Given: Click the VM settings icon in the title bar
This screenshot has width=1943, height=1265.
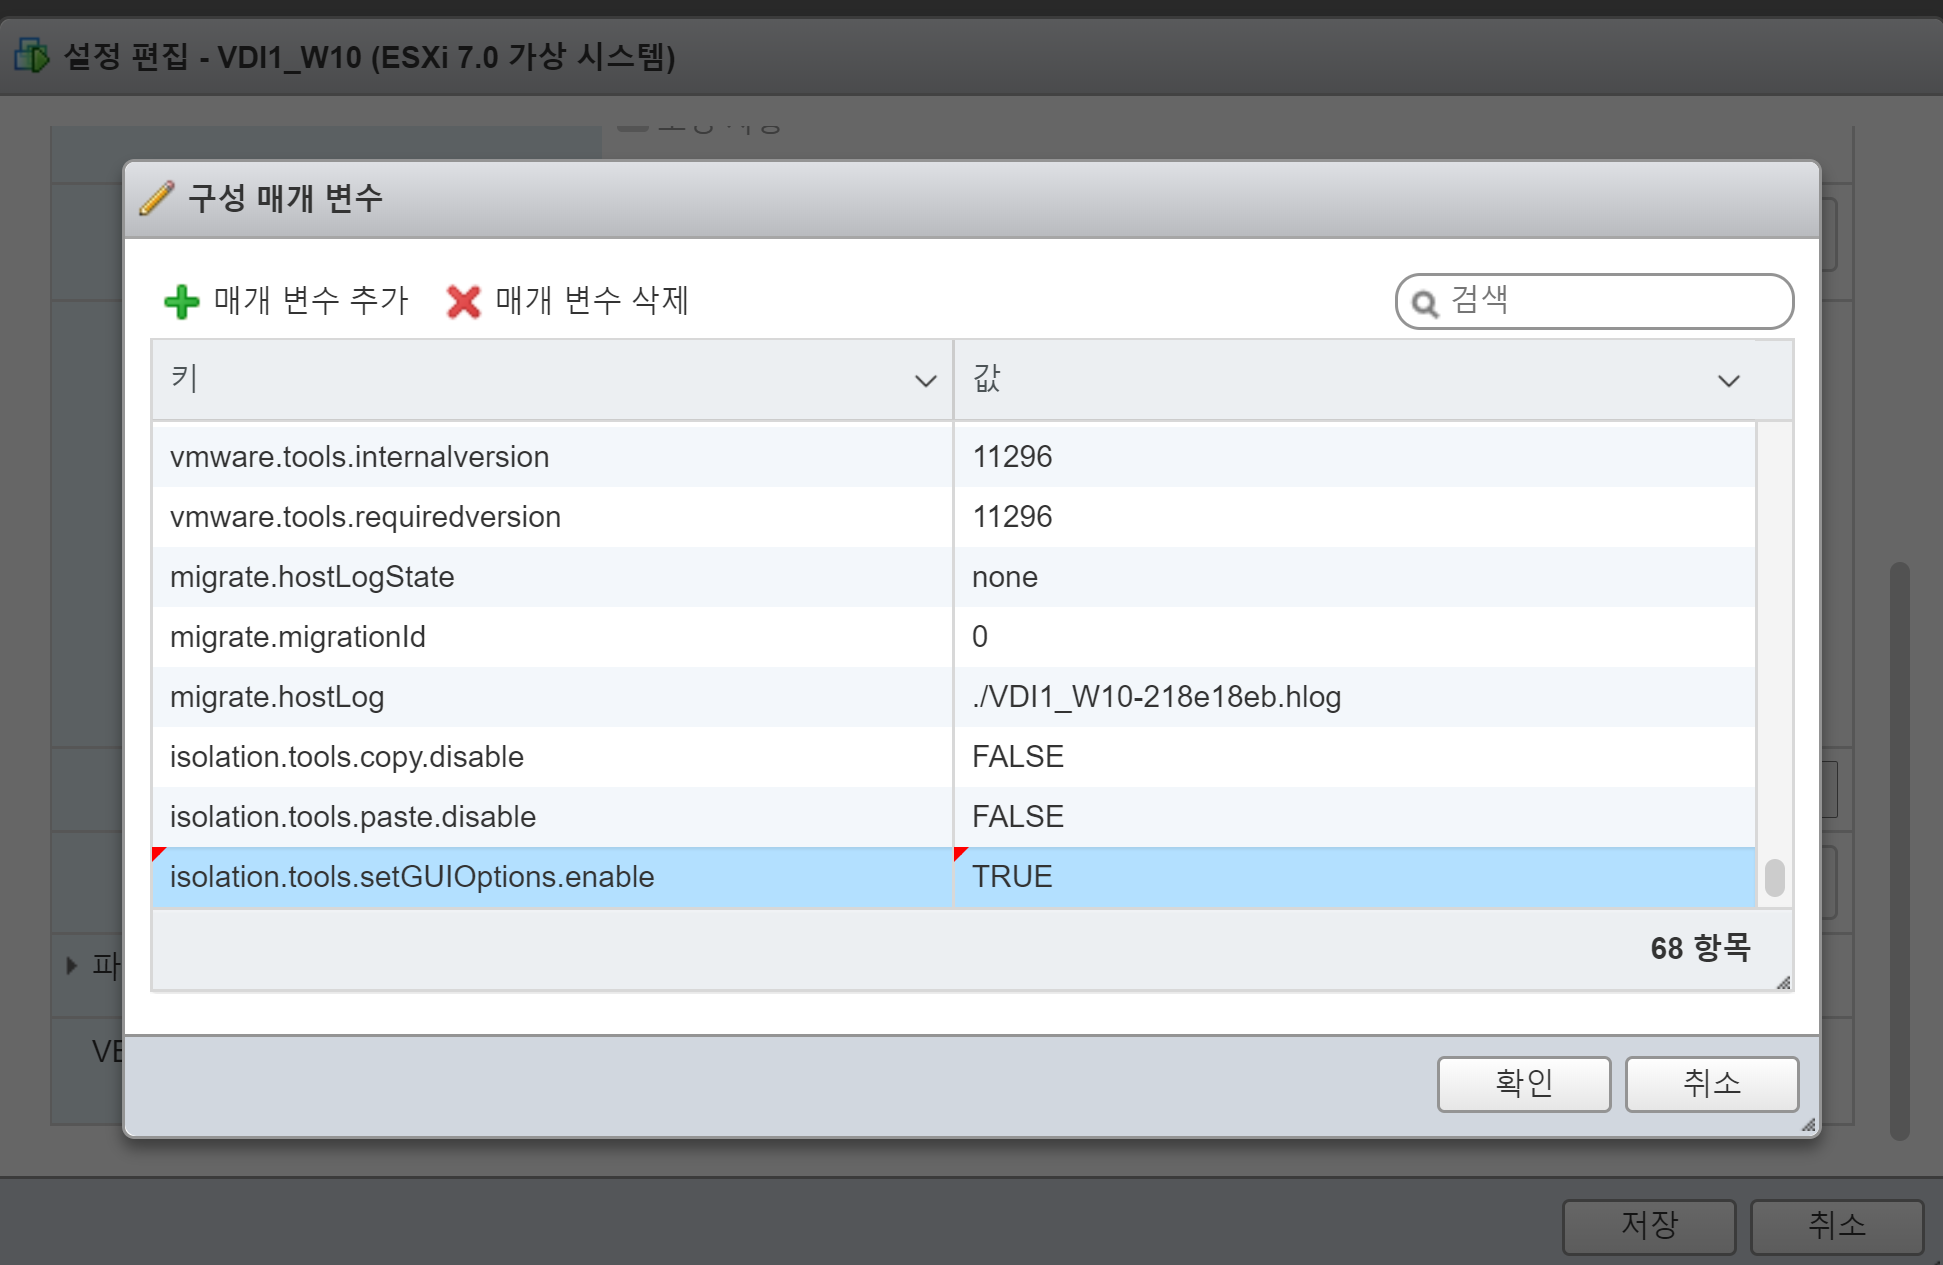Looking at the screenshot, I should pos(31,56).
